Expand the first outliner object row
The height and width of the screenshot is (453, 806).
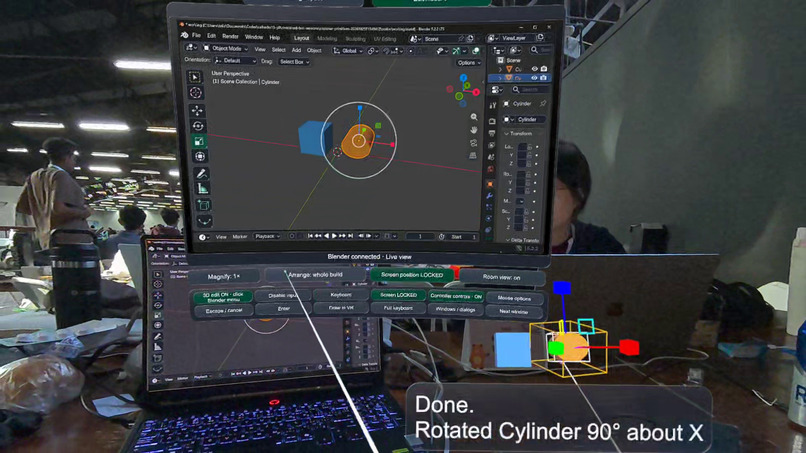tap(500, 68)
